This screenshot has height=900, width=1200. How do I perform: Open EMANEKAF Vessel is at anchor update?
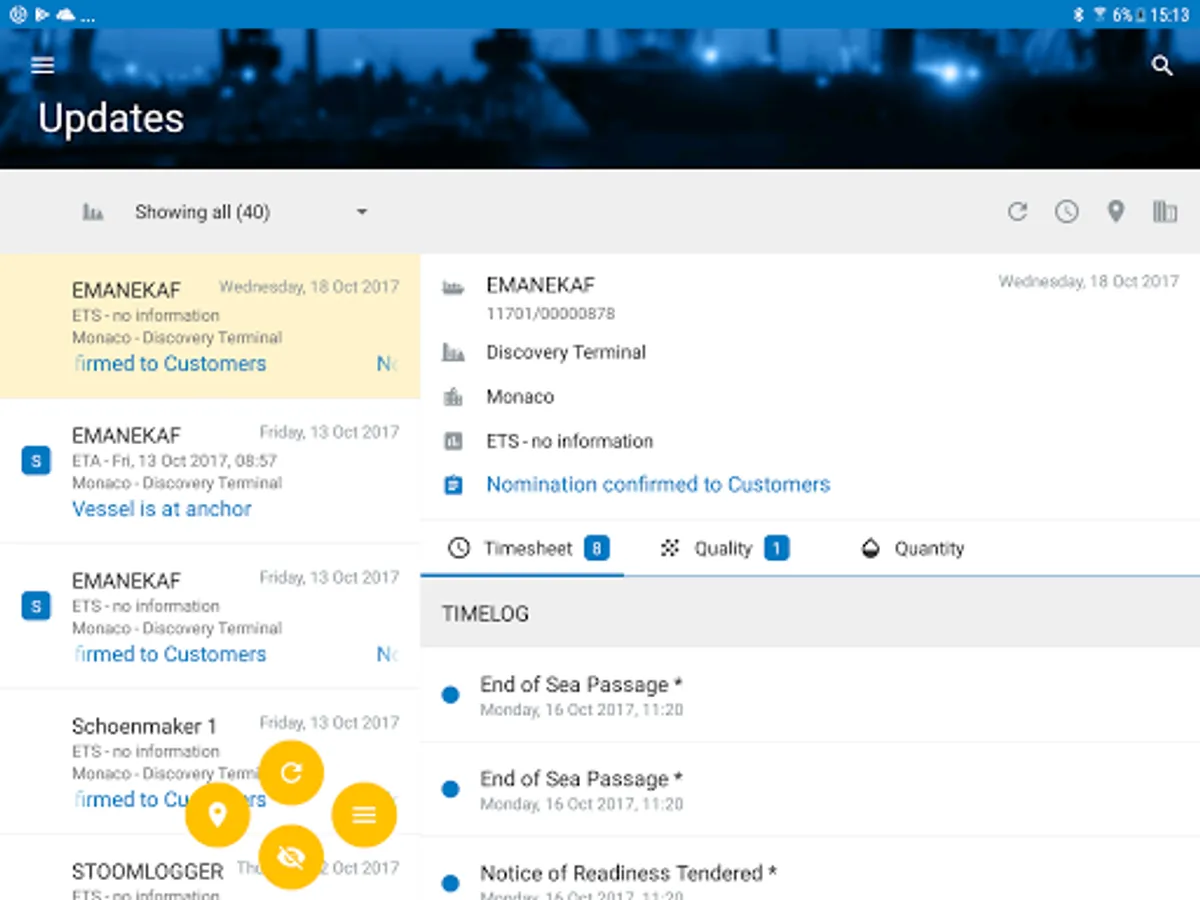click(x=210, y=471)
